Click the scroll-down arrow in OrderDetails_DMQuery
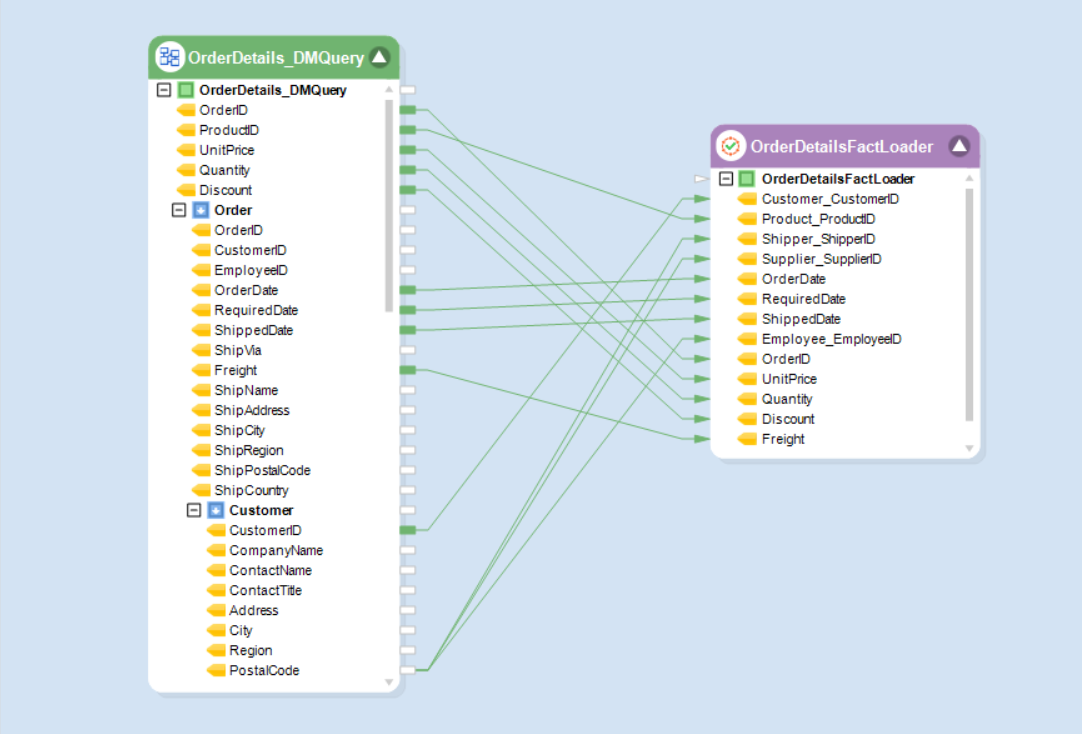The width and height of the screenshot is (1082, 734). click(x=389, y=682)
